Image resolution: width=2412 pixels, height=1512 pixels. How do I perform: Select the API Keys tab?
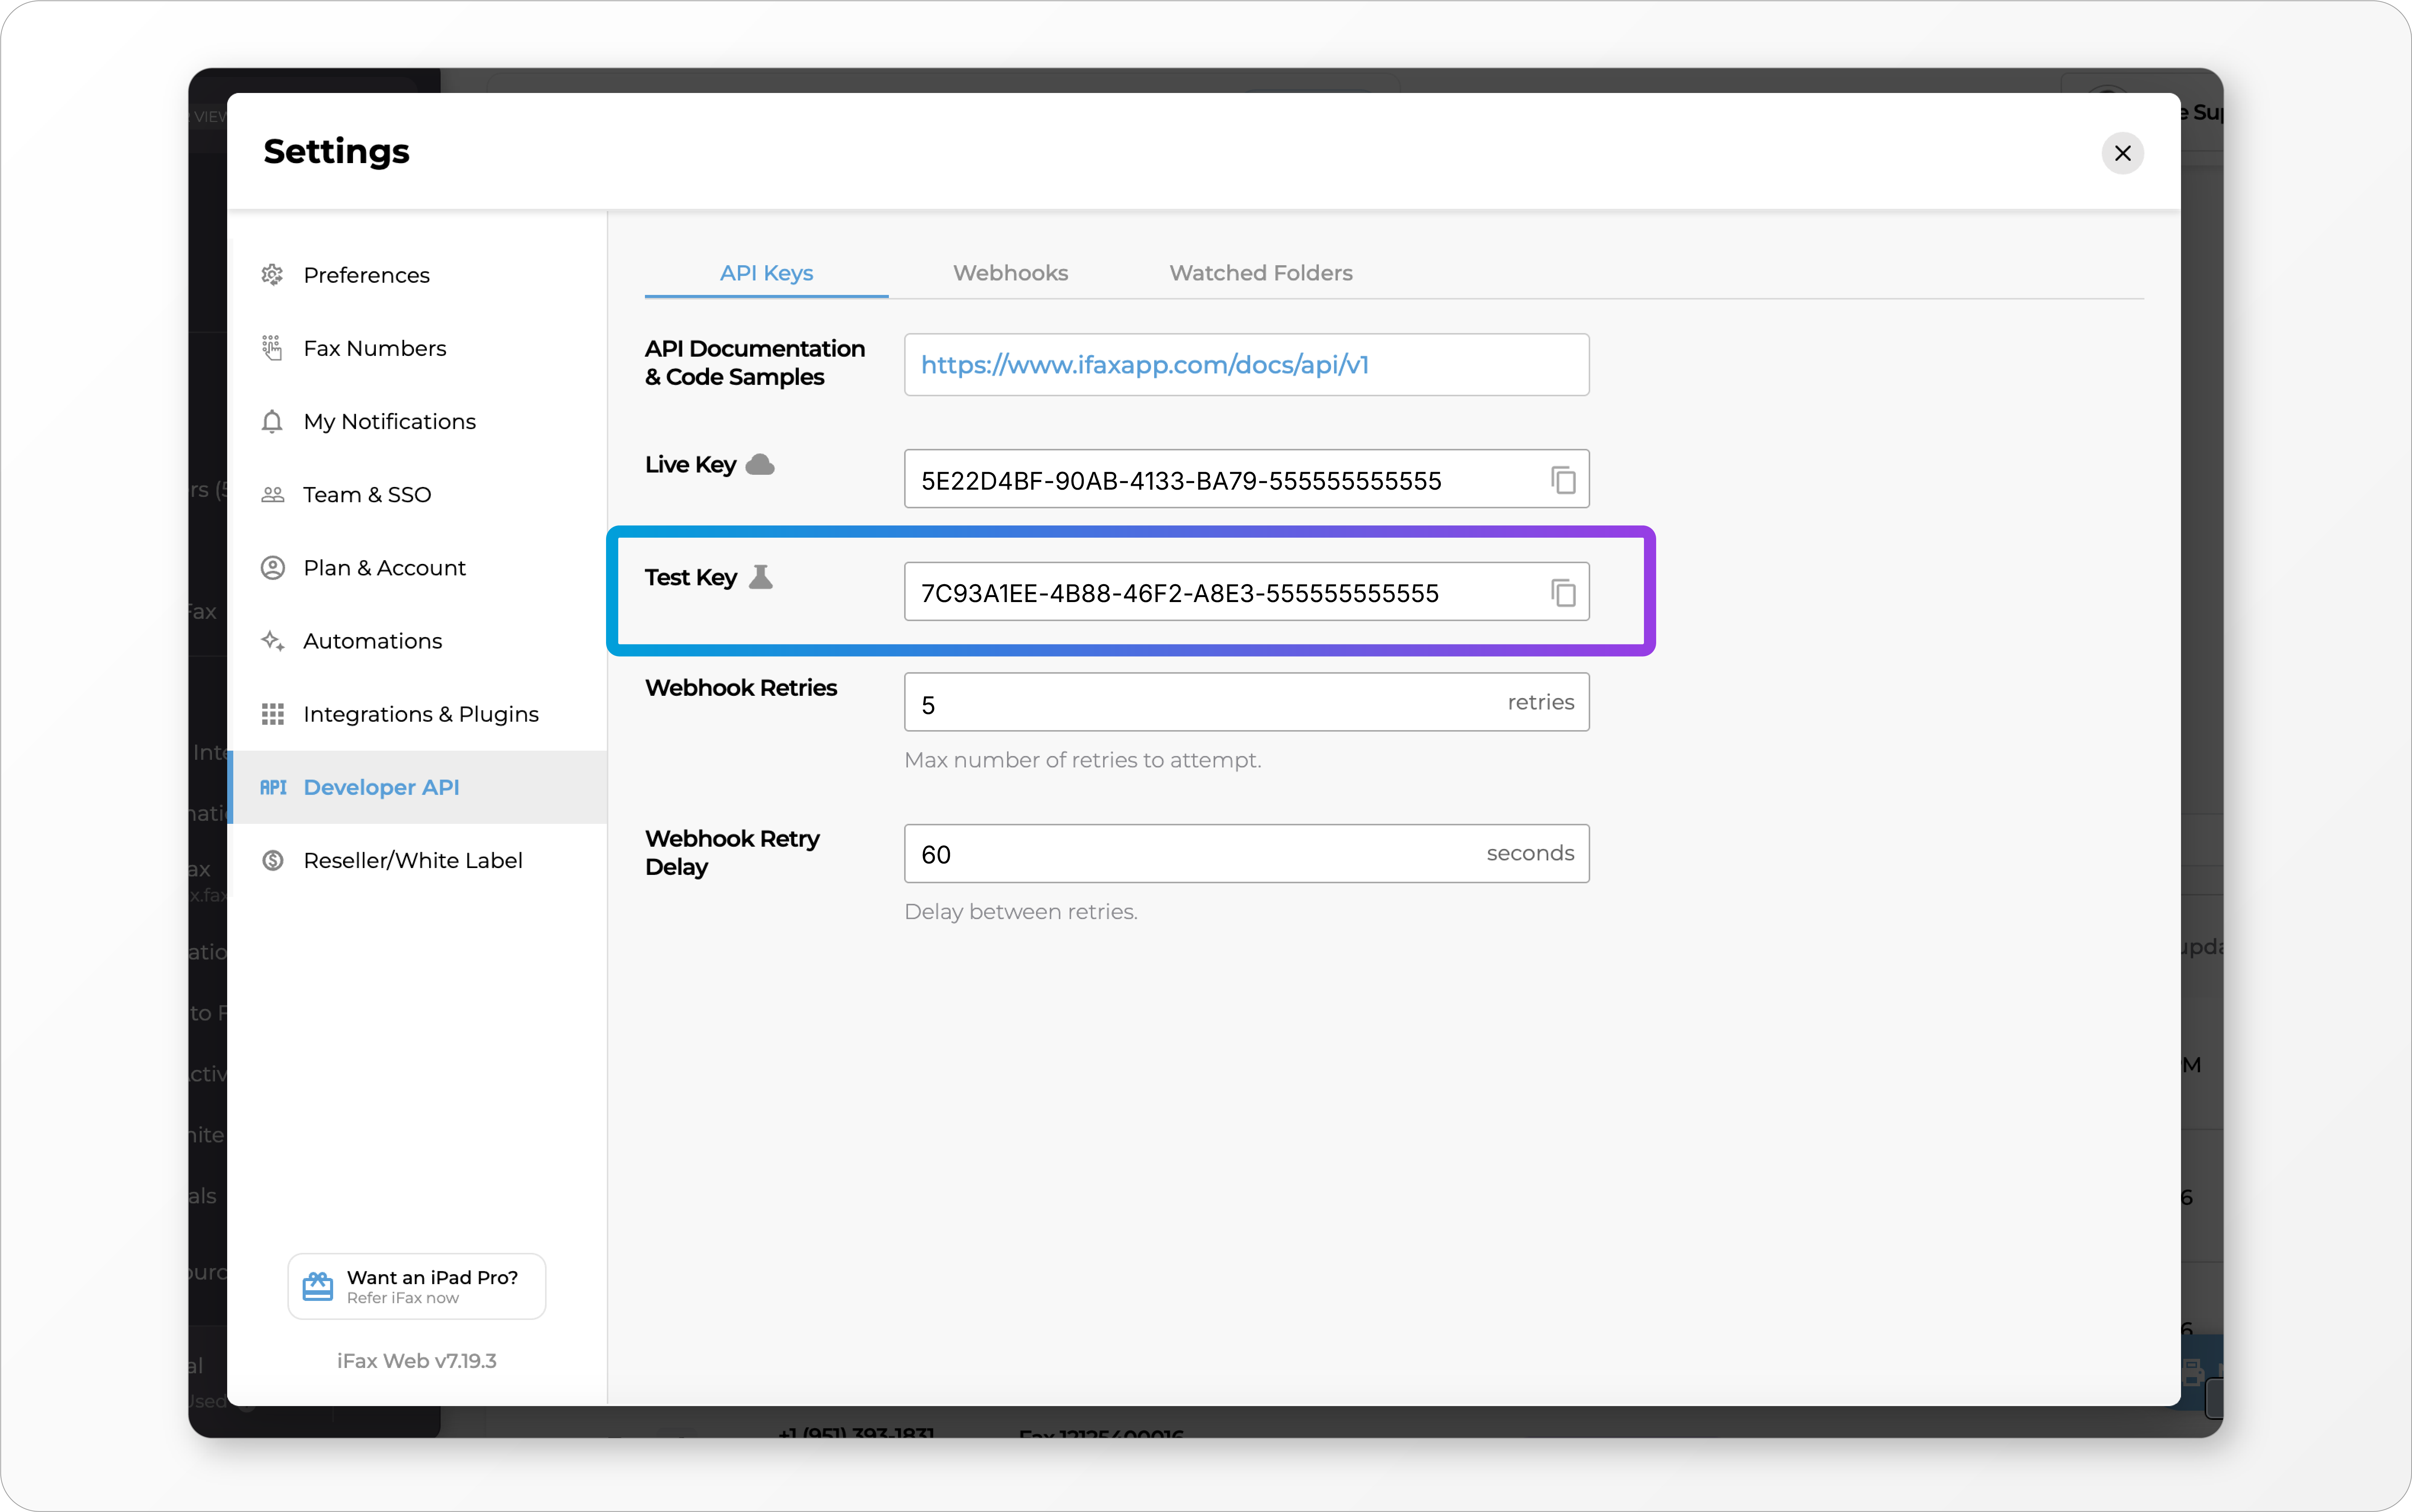click(x=766, y=273)
